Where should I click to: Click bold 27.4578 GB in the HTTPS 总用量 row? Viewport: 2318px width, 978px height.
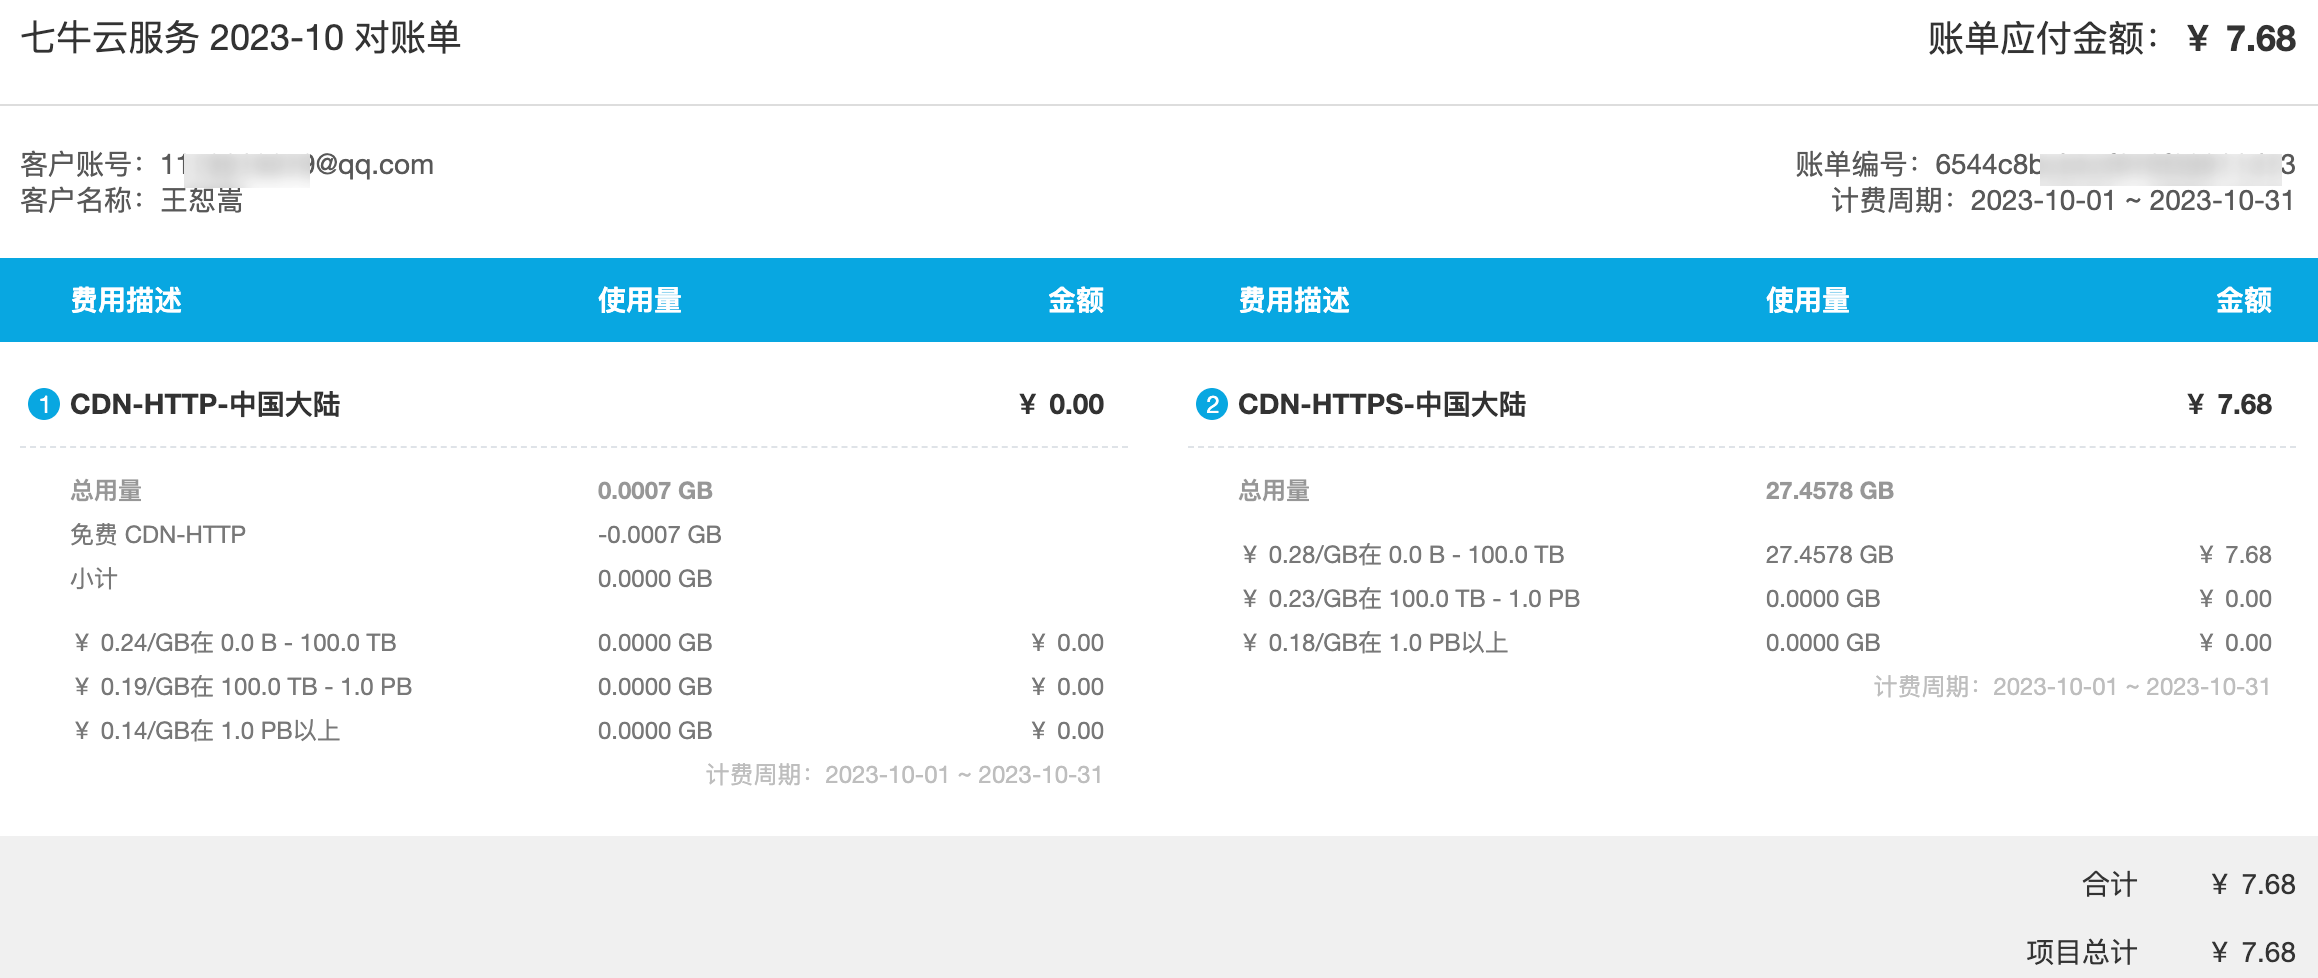[1830, 490]
